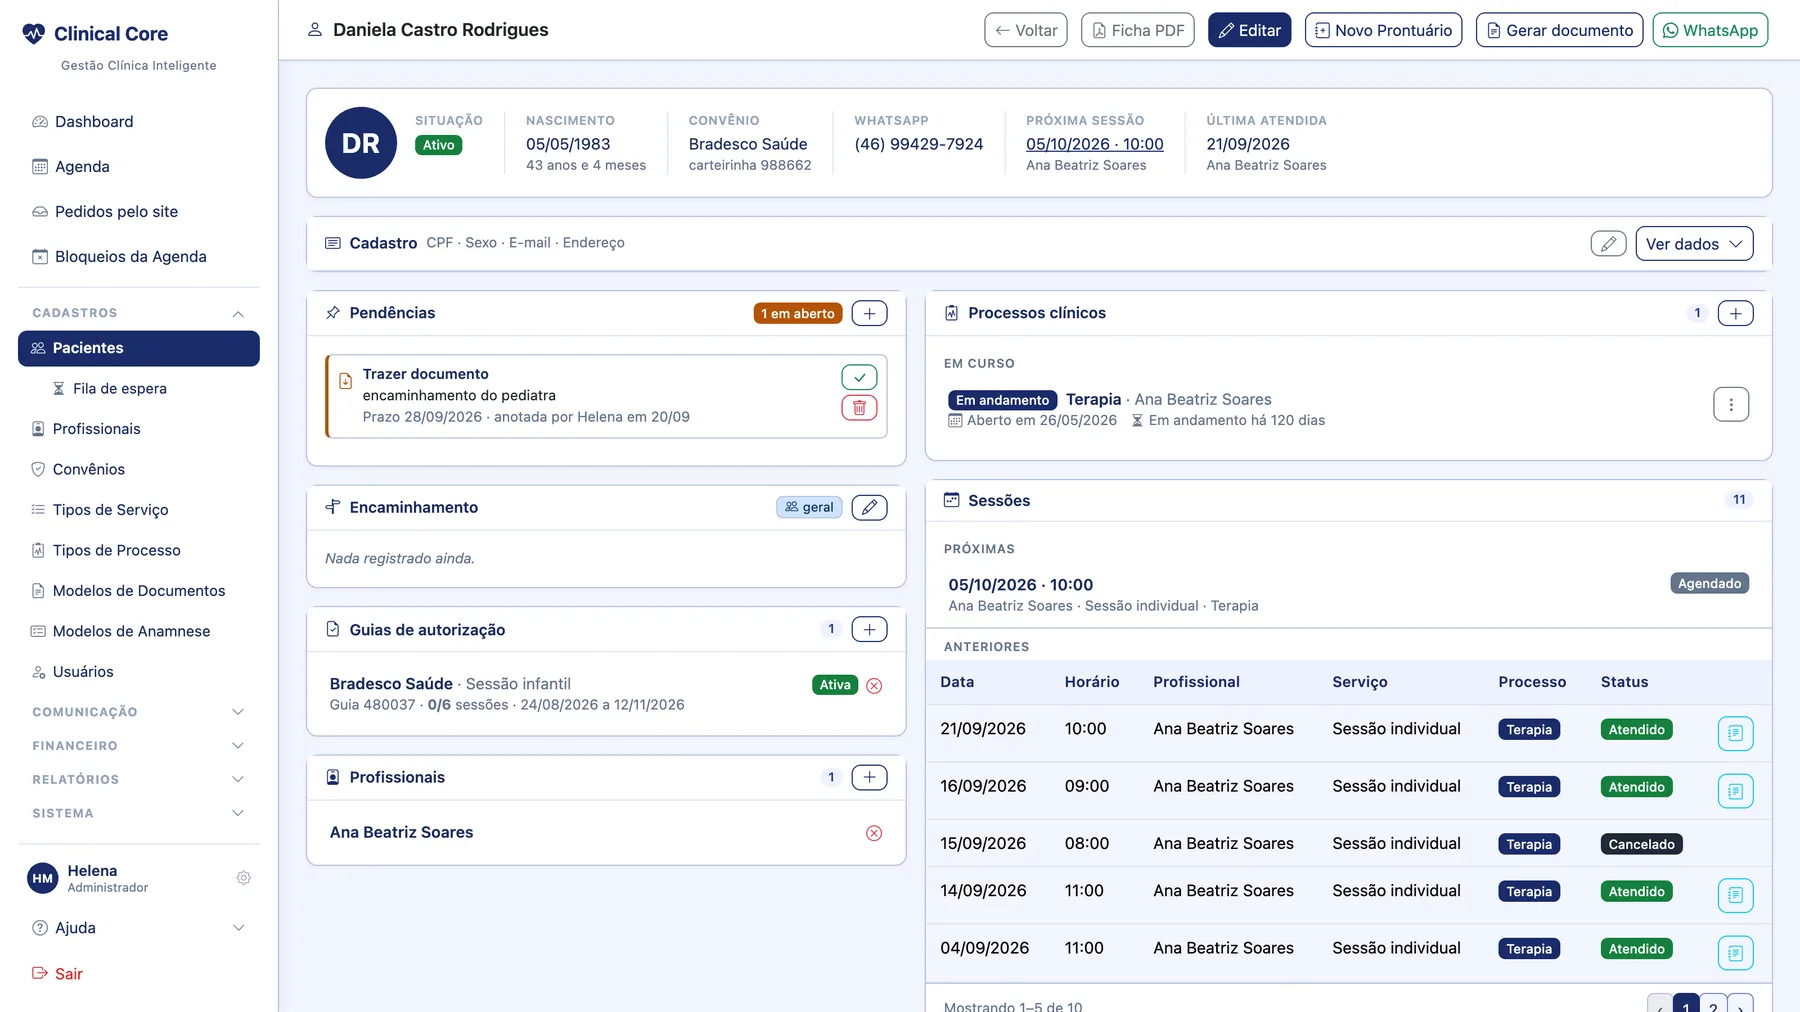Image resolution: width=1800 pixels, height=1012 pixels.
Task: Expand the Financeiro sidebar section
Action: 139,746
